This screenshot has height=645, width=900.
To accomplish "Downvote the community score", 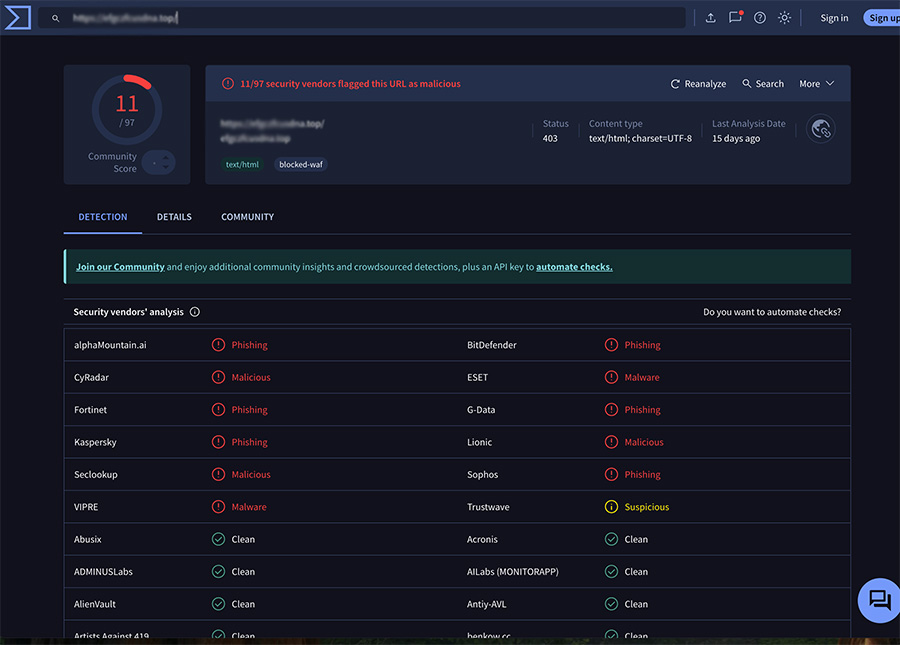I will (x=165, y=167).
